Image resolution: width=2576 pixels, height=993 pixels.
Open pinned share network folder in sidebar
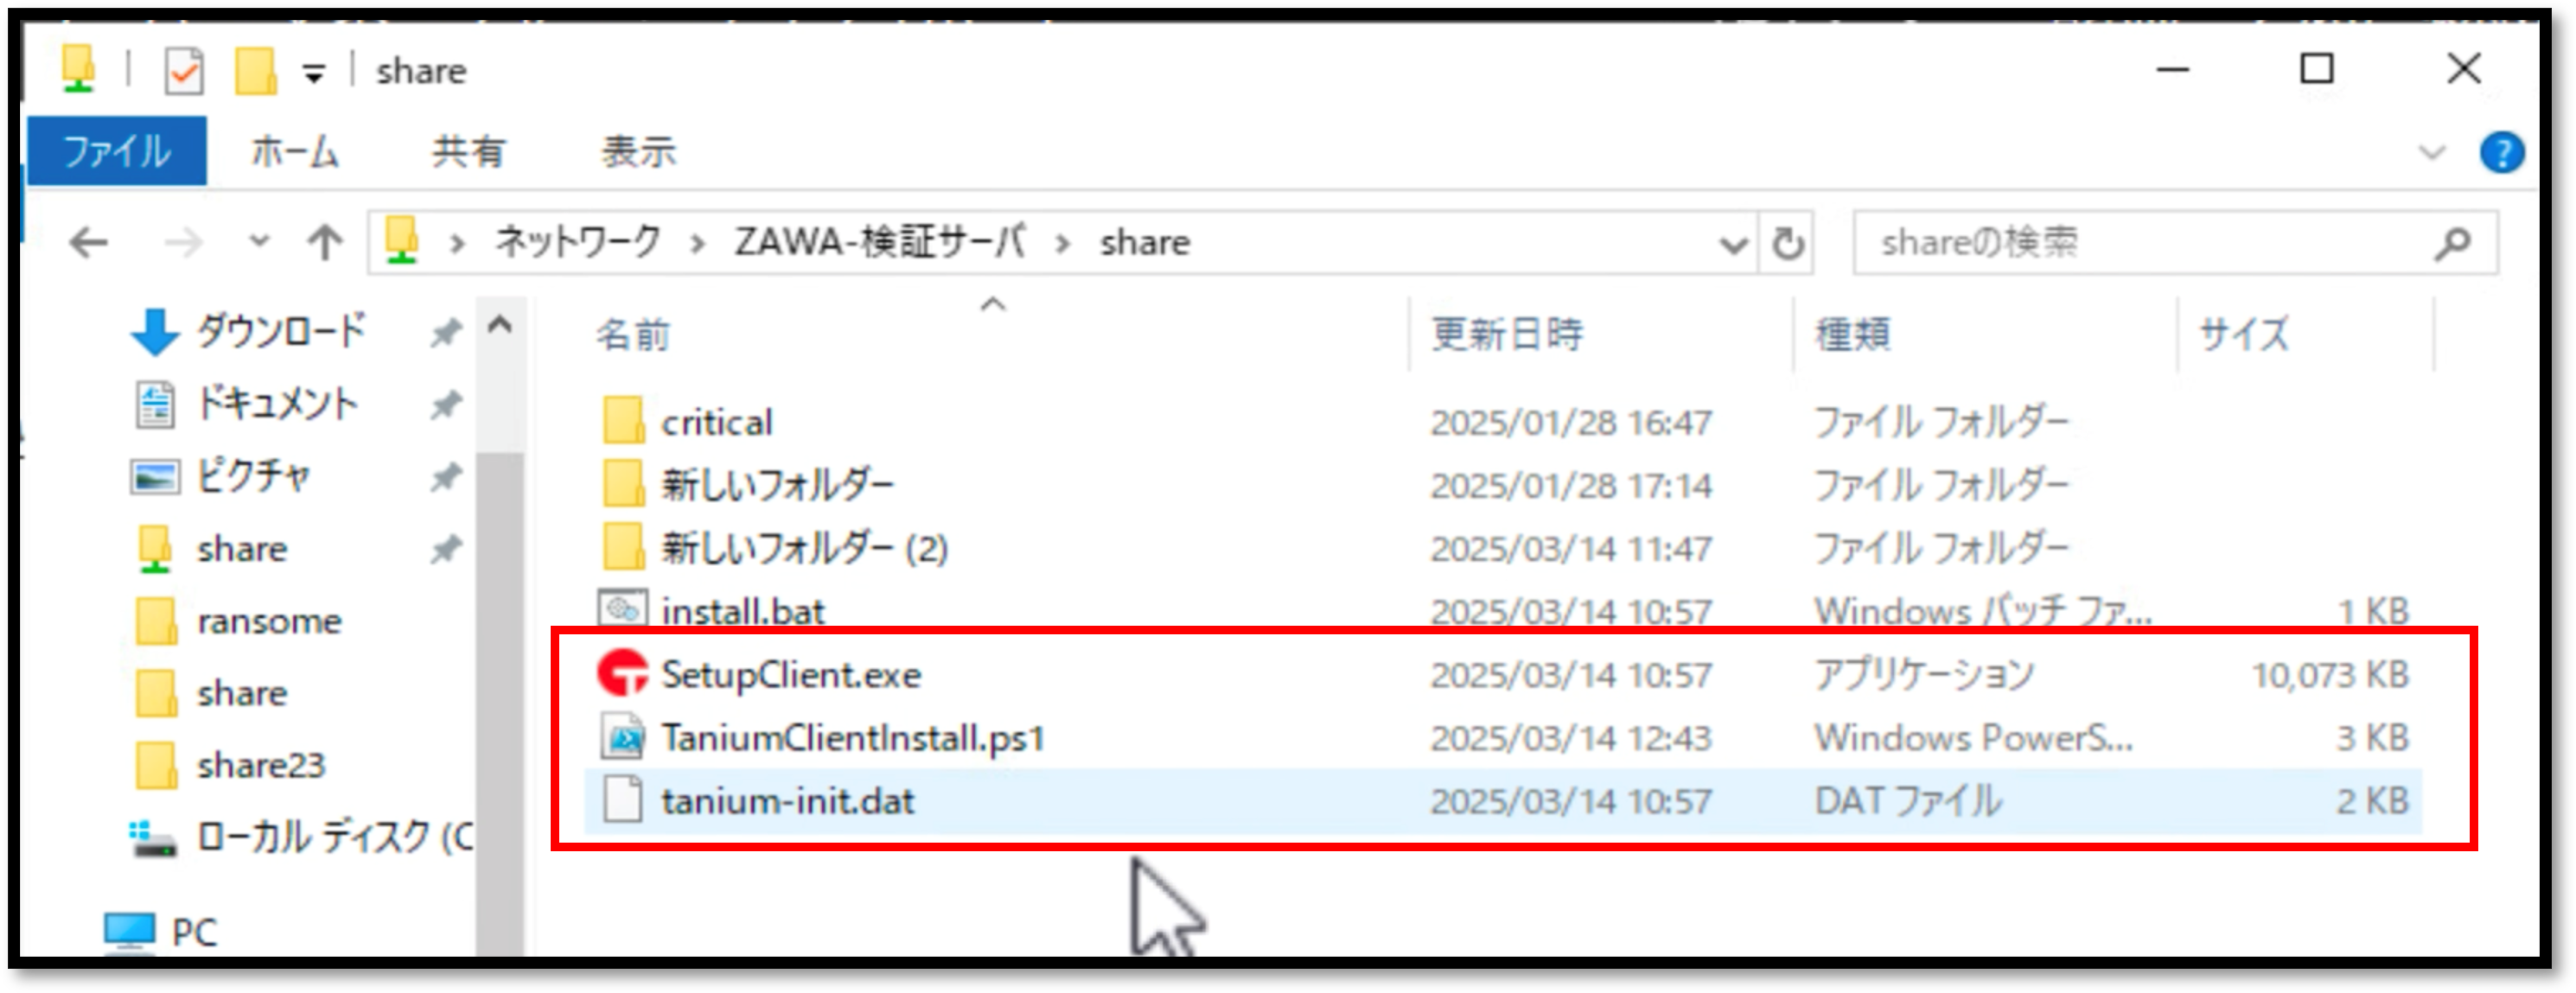(x=241, y=549)
